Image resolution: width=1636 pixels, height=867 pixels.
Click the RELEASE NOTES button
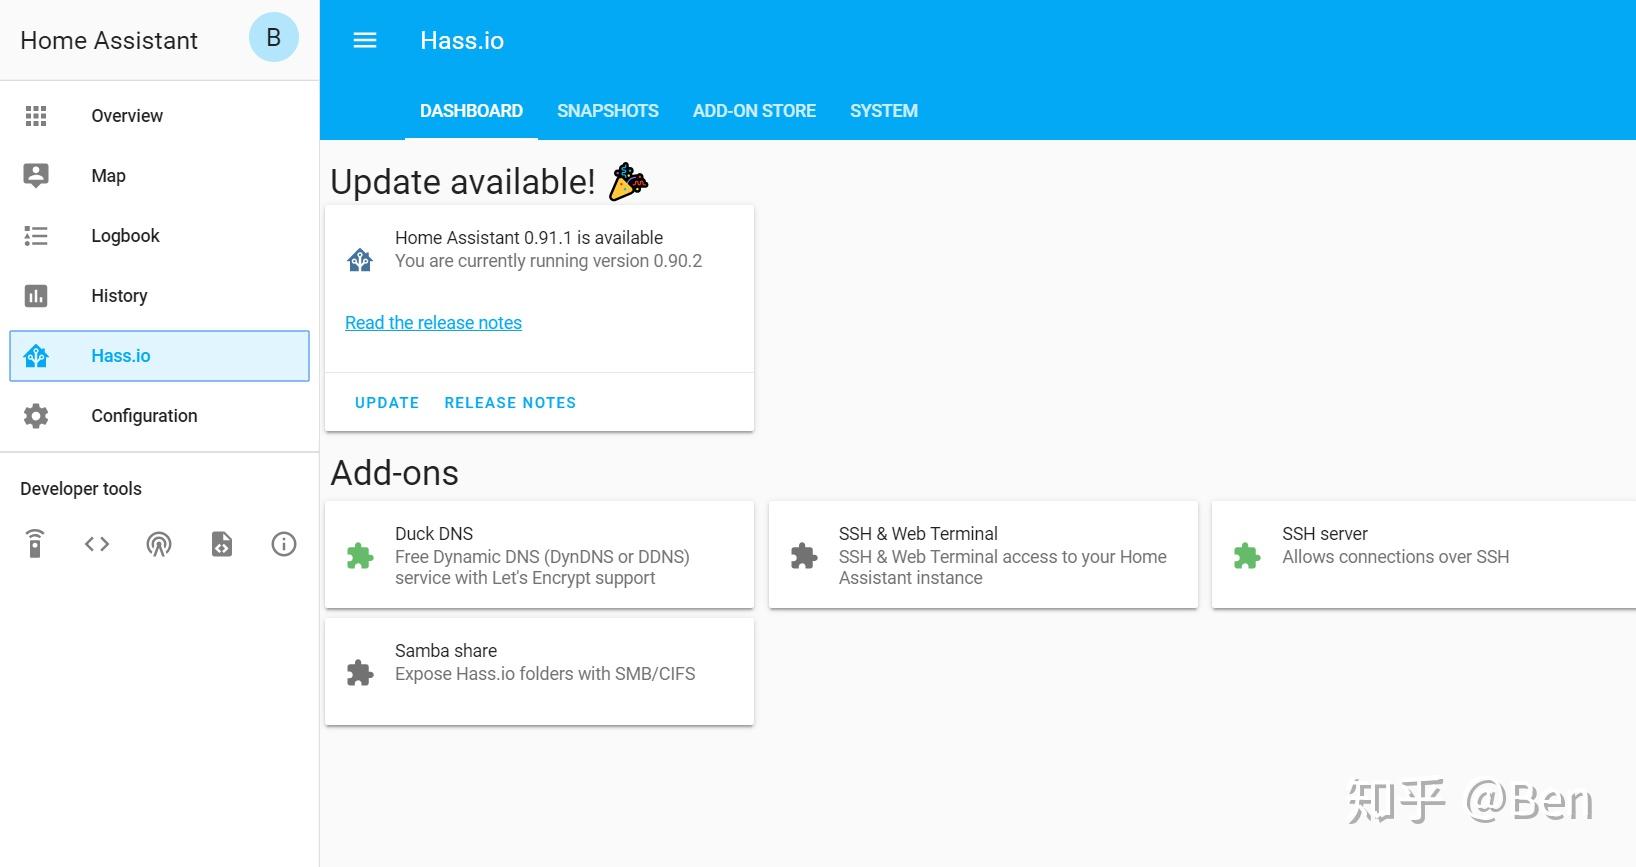click(510, 403)
